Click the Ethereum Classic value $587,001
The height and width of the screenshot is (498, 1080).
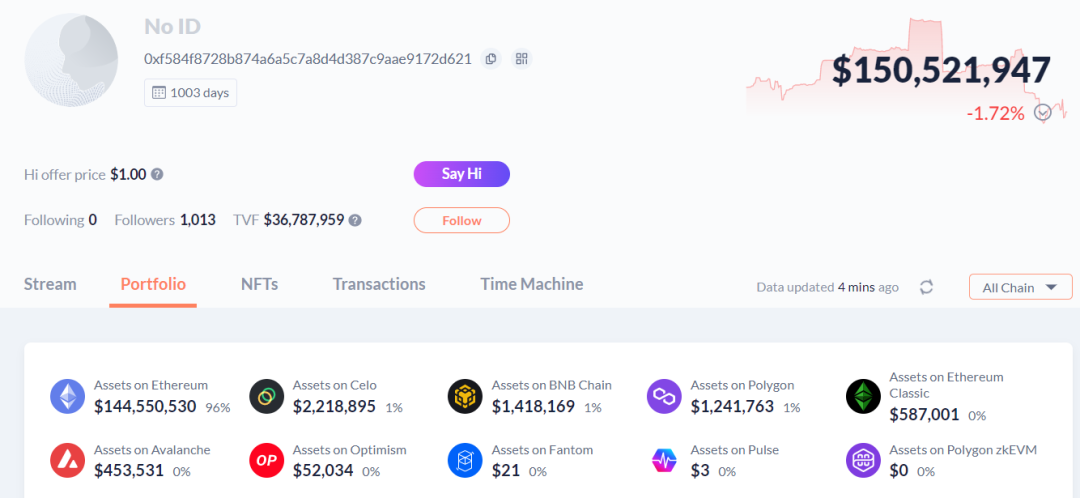pos(924,415)
